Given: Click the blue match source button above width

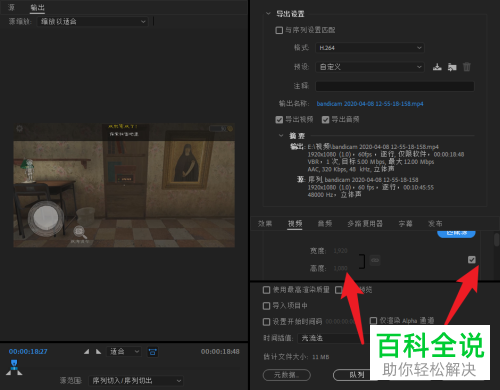Looking at the screenshot, I should 456,234.
